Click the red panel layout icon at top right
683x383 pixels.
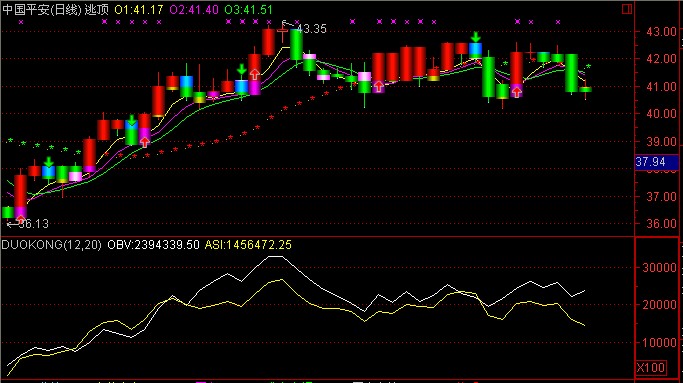coord(626,9)
